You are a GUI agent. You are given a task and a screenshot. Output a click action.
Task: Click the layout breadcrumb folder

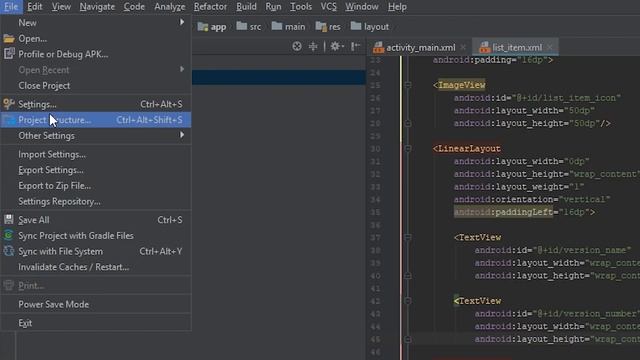point(369,27)
